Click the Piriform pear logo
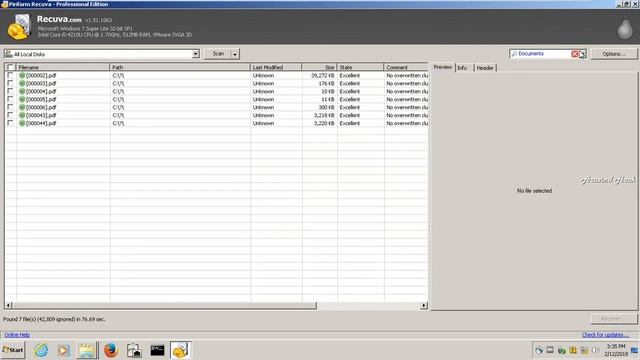This screenshot has width=640, height=360. coord(624,29)
